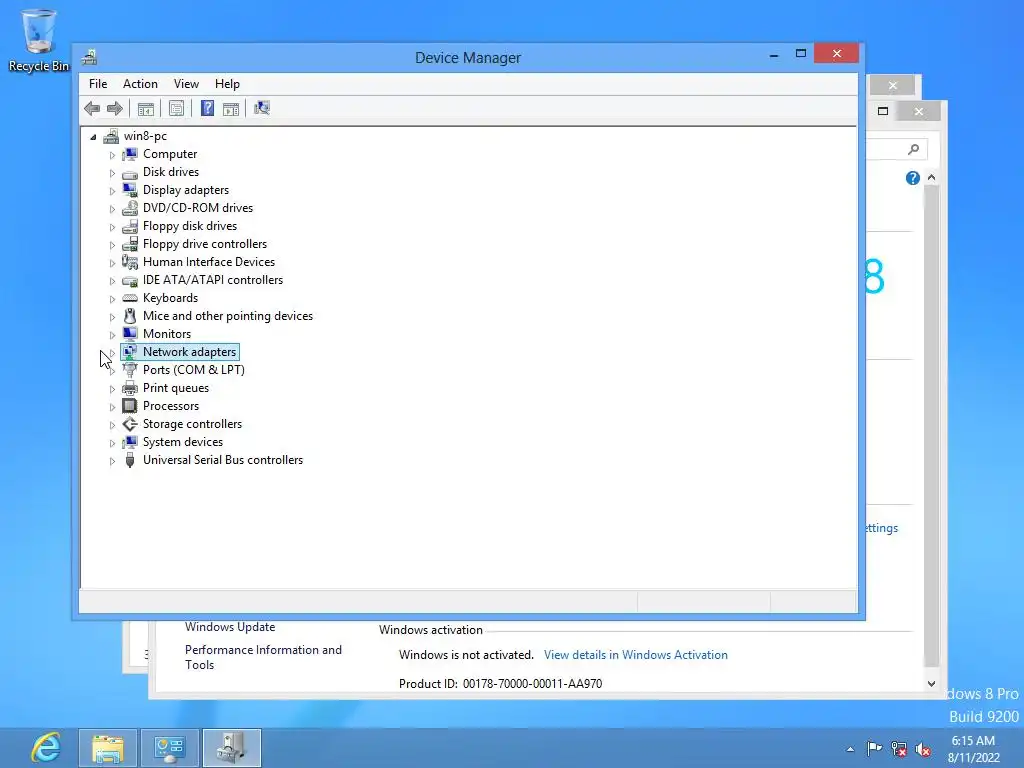Click the blue Help toolbar icon
1024x768 pixels.
(207, 108)
